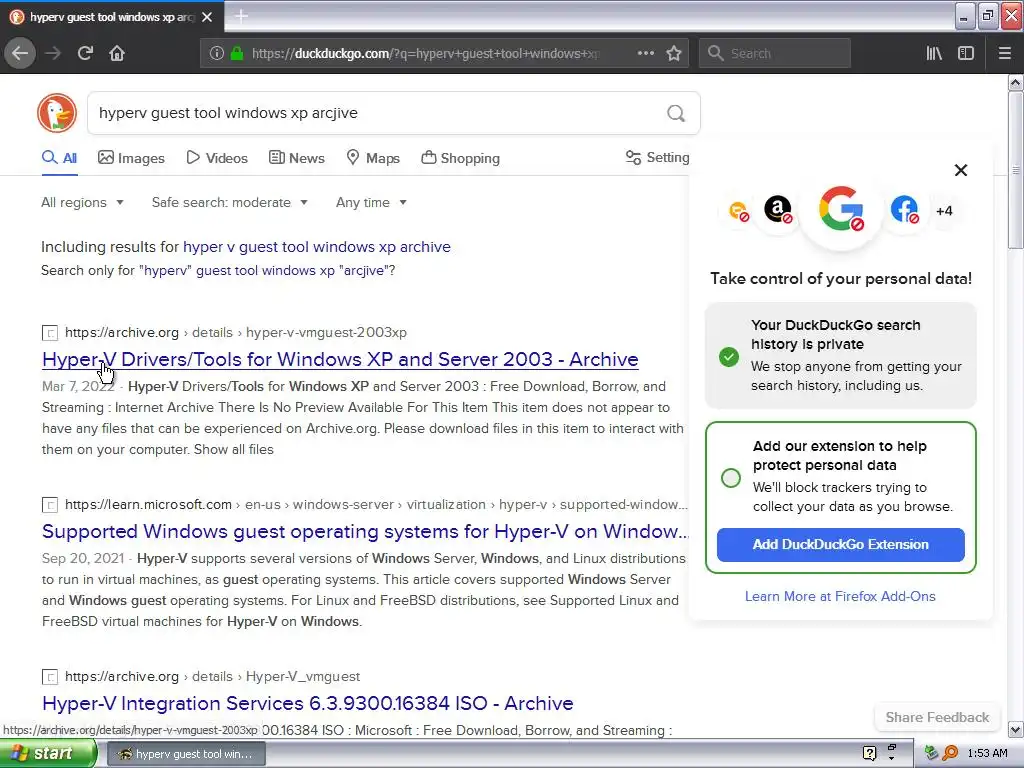Open a new tab with plus button
The height and width of the screenshot is (768, 1024).
pos(241,16)
